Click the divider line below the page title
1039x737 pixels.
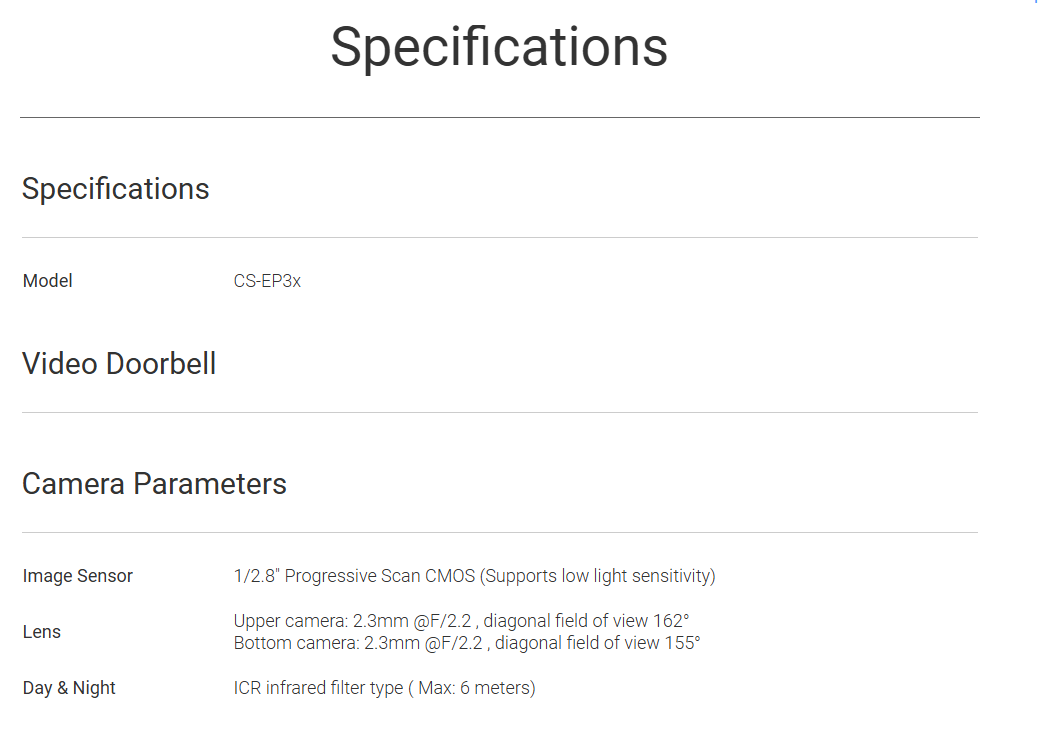point(499,117)
